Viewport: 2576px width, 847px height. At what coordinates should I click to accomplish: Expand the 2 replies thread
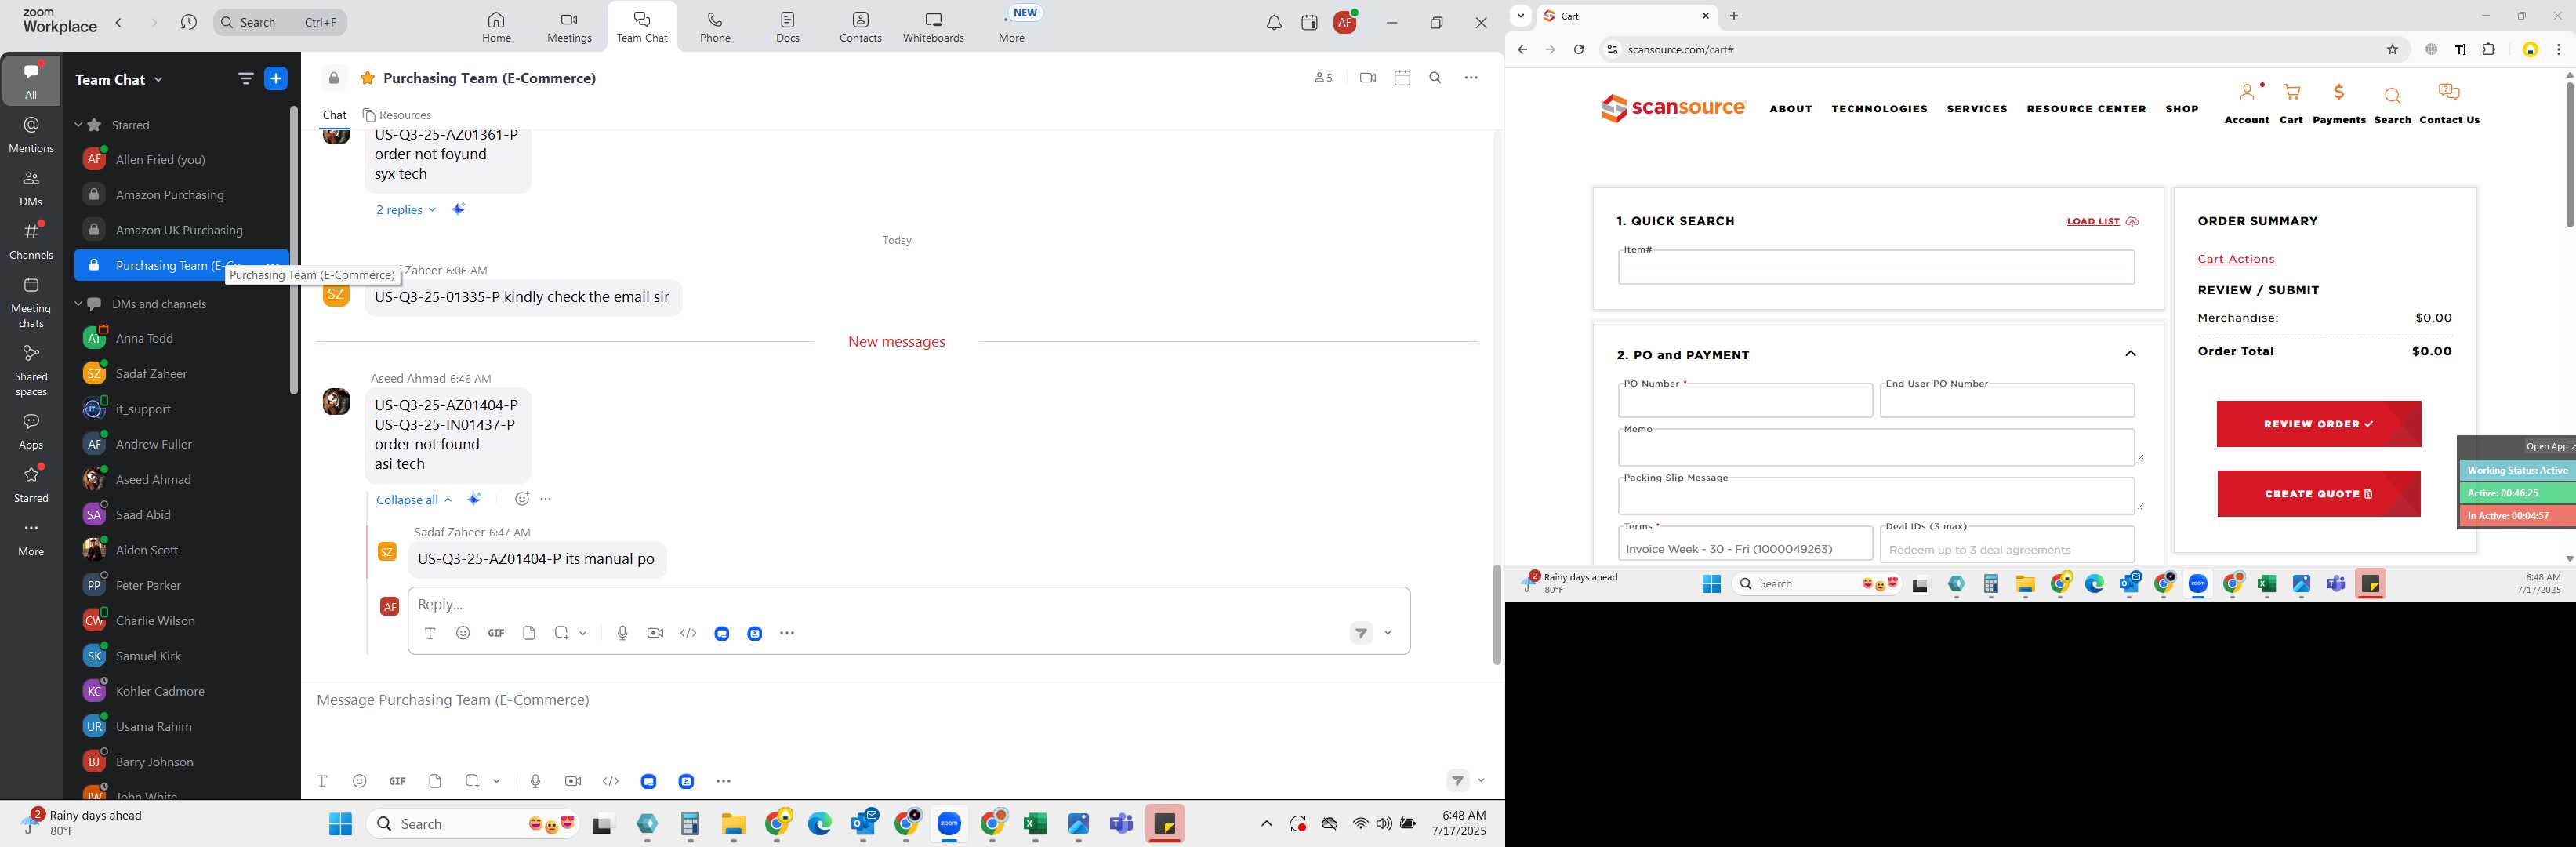406,210
